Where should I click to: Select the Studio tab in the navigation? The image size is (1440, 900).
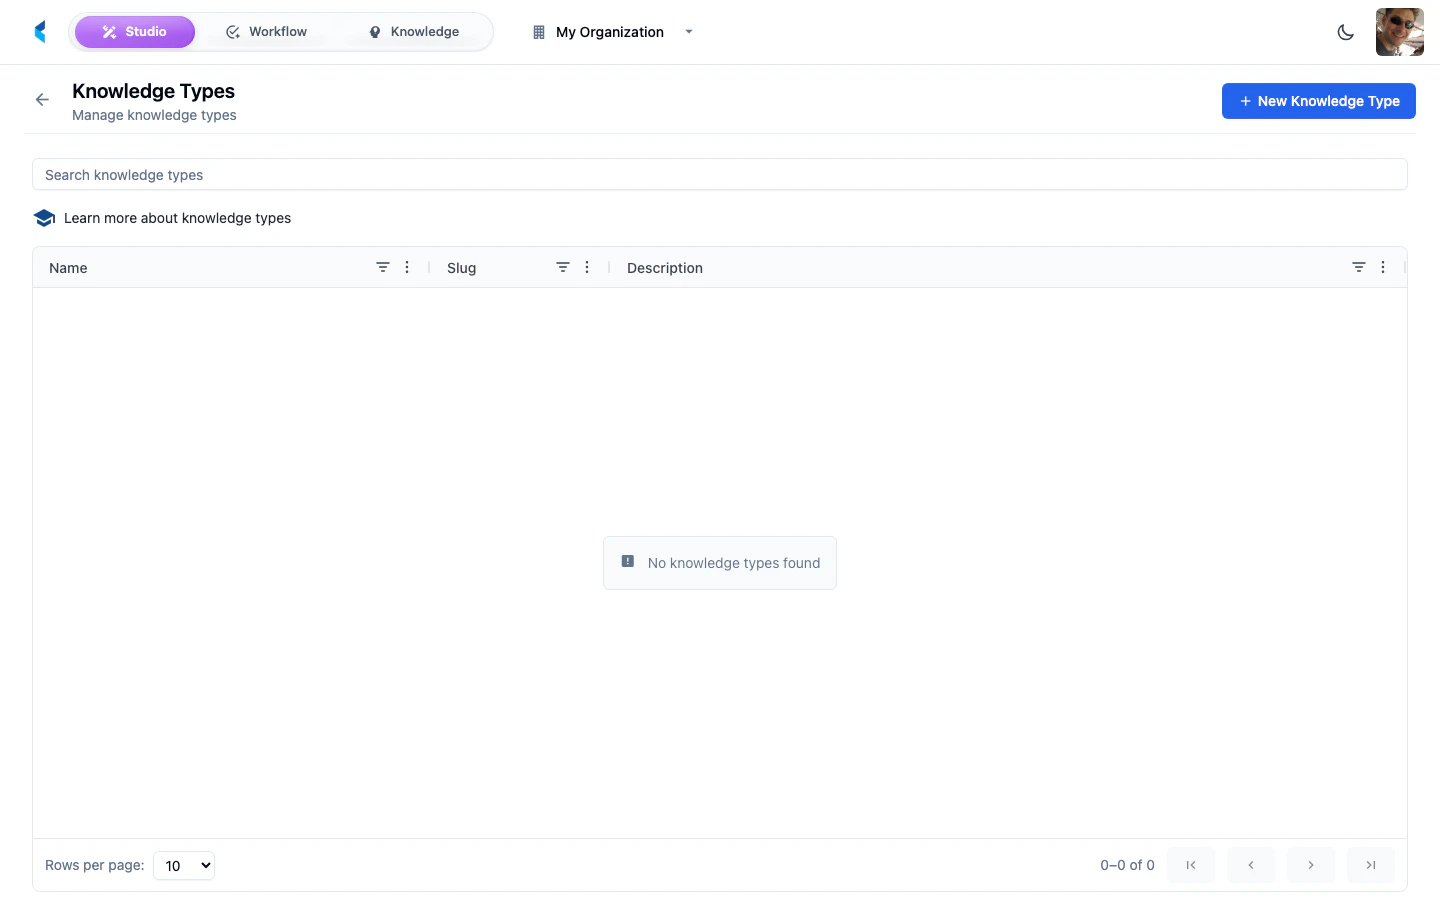[x=135, y=31]
